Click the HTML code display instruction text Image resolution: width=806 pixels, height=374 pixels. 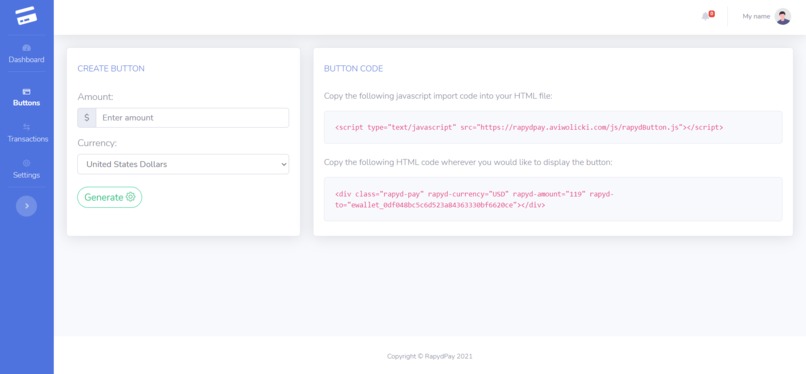(468, 162)
